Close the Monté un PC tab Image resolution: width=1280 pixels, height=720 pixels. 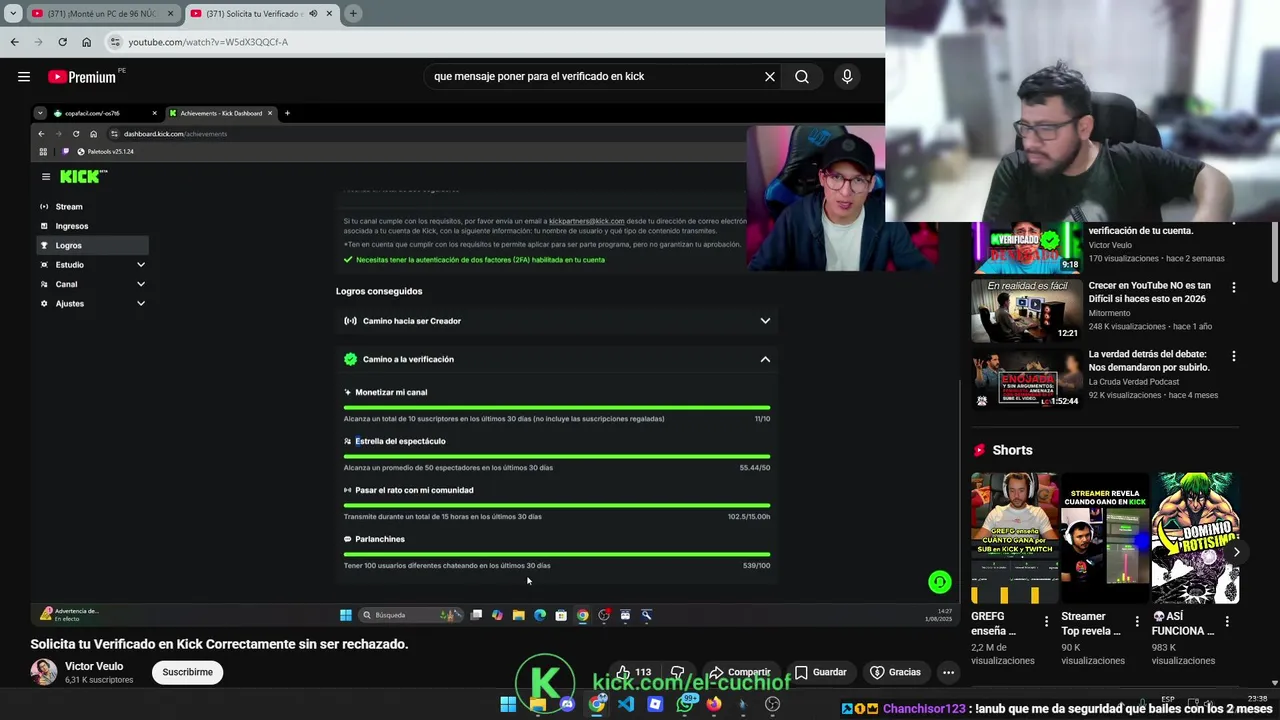170,14
